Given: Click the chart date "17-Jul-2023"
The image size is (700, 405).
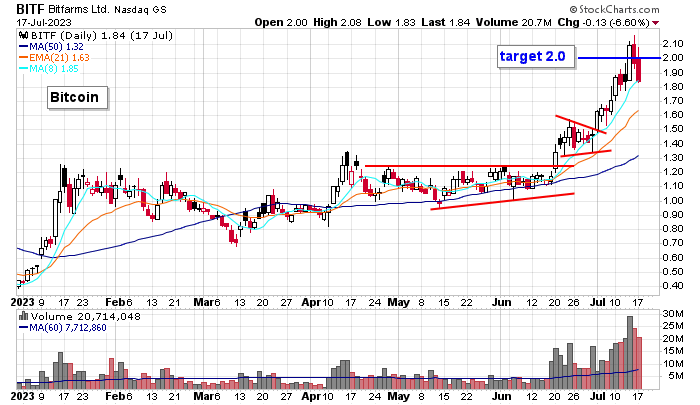Looking at the screenshot, I should (x=44, y=22).
